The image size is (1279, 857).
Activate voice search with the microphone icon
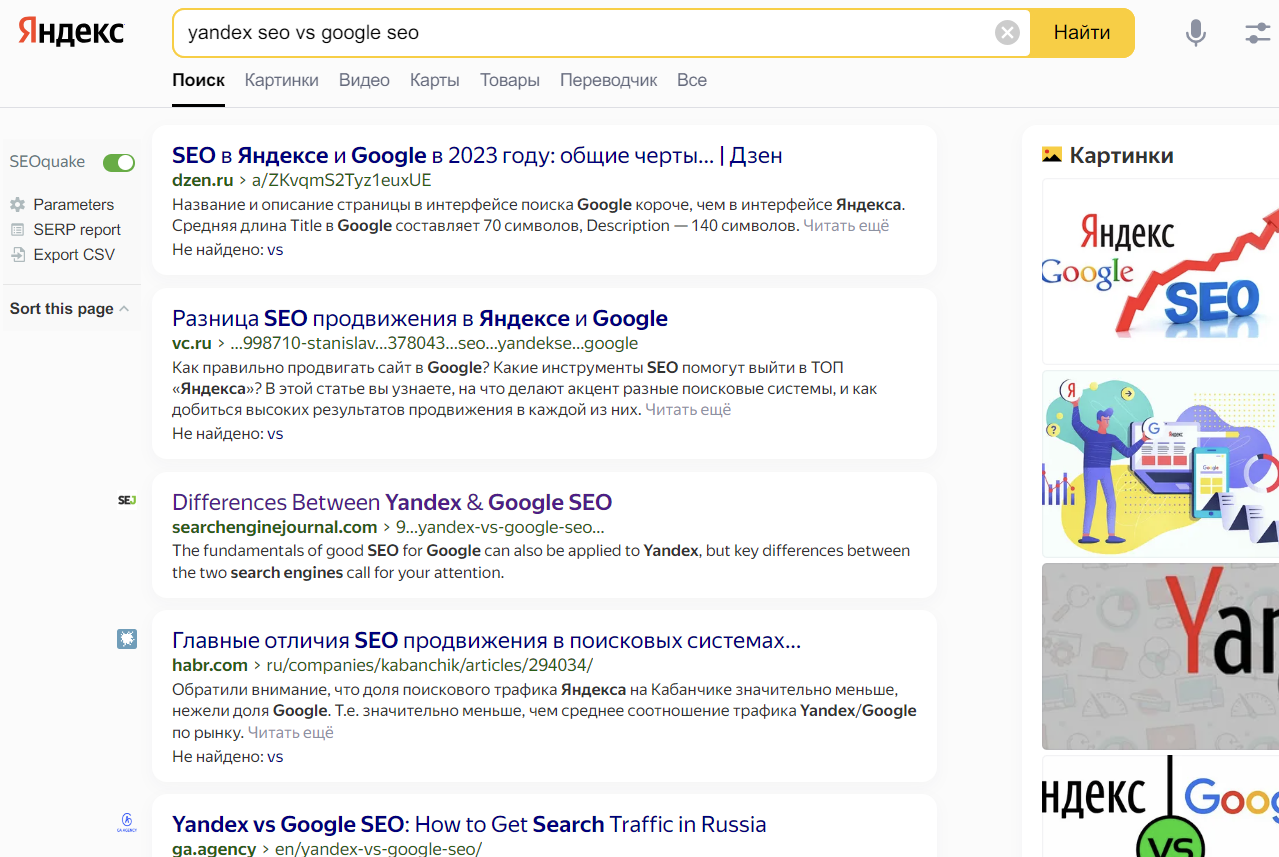point(1195,32)
